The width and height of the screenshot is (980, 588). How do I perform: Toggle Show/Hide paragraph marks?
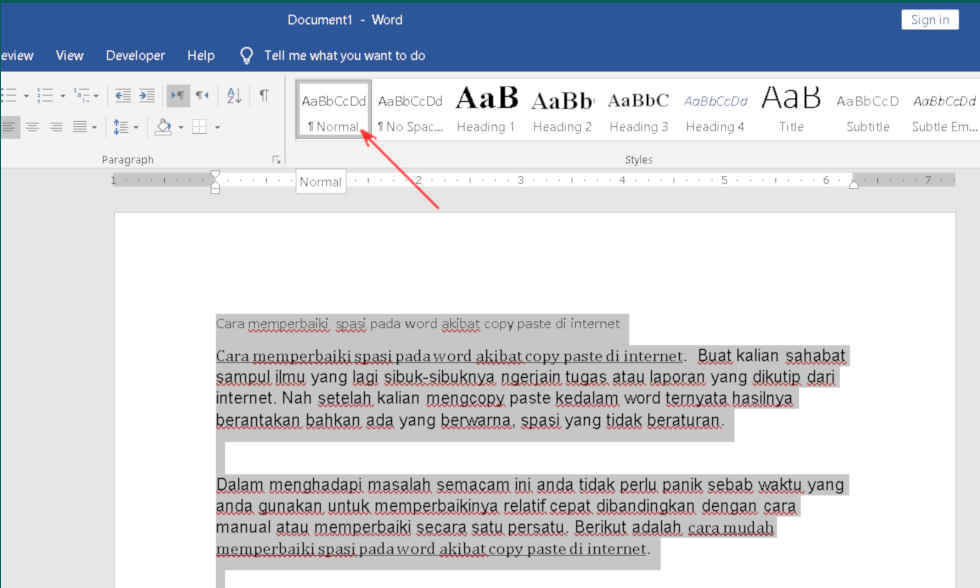coord(264,96)
